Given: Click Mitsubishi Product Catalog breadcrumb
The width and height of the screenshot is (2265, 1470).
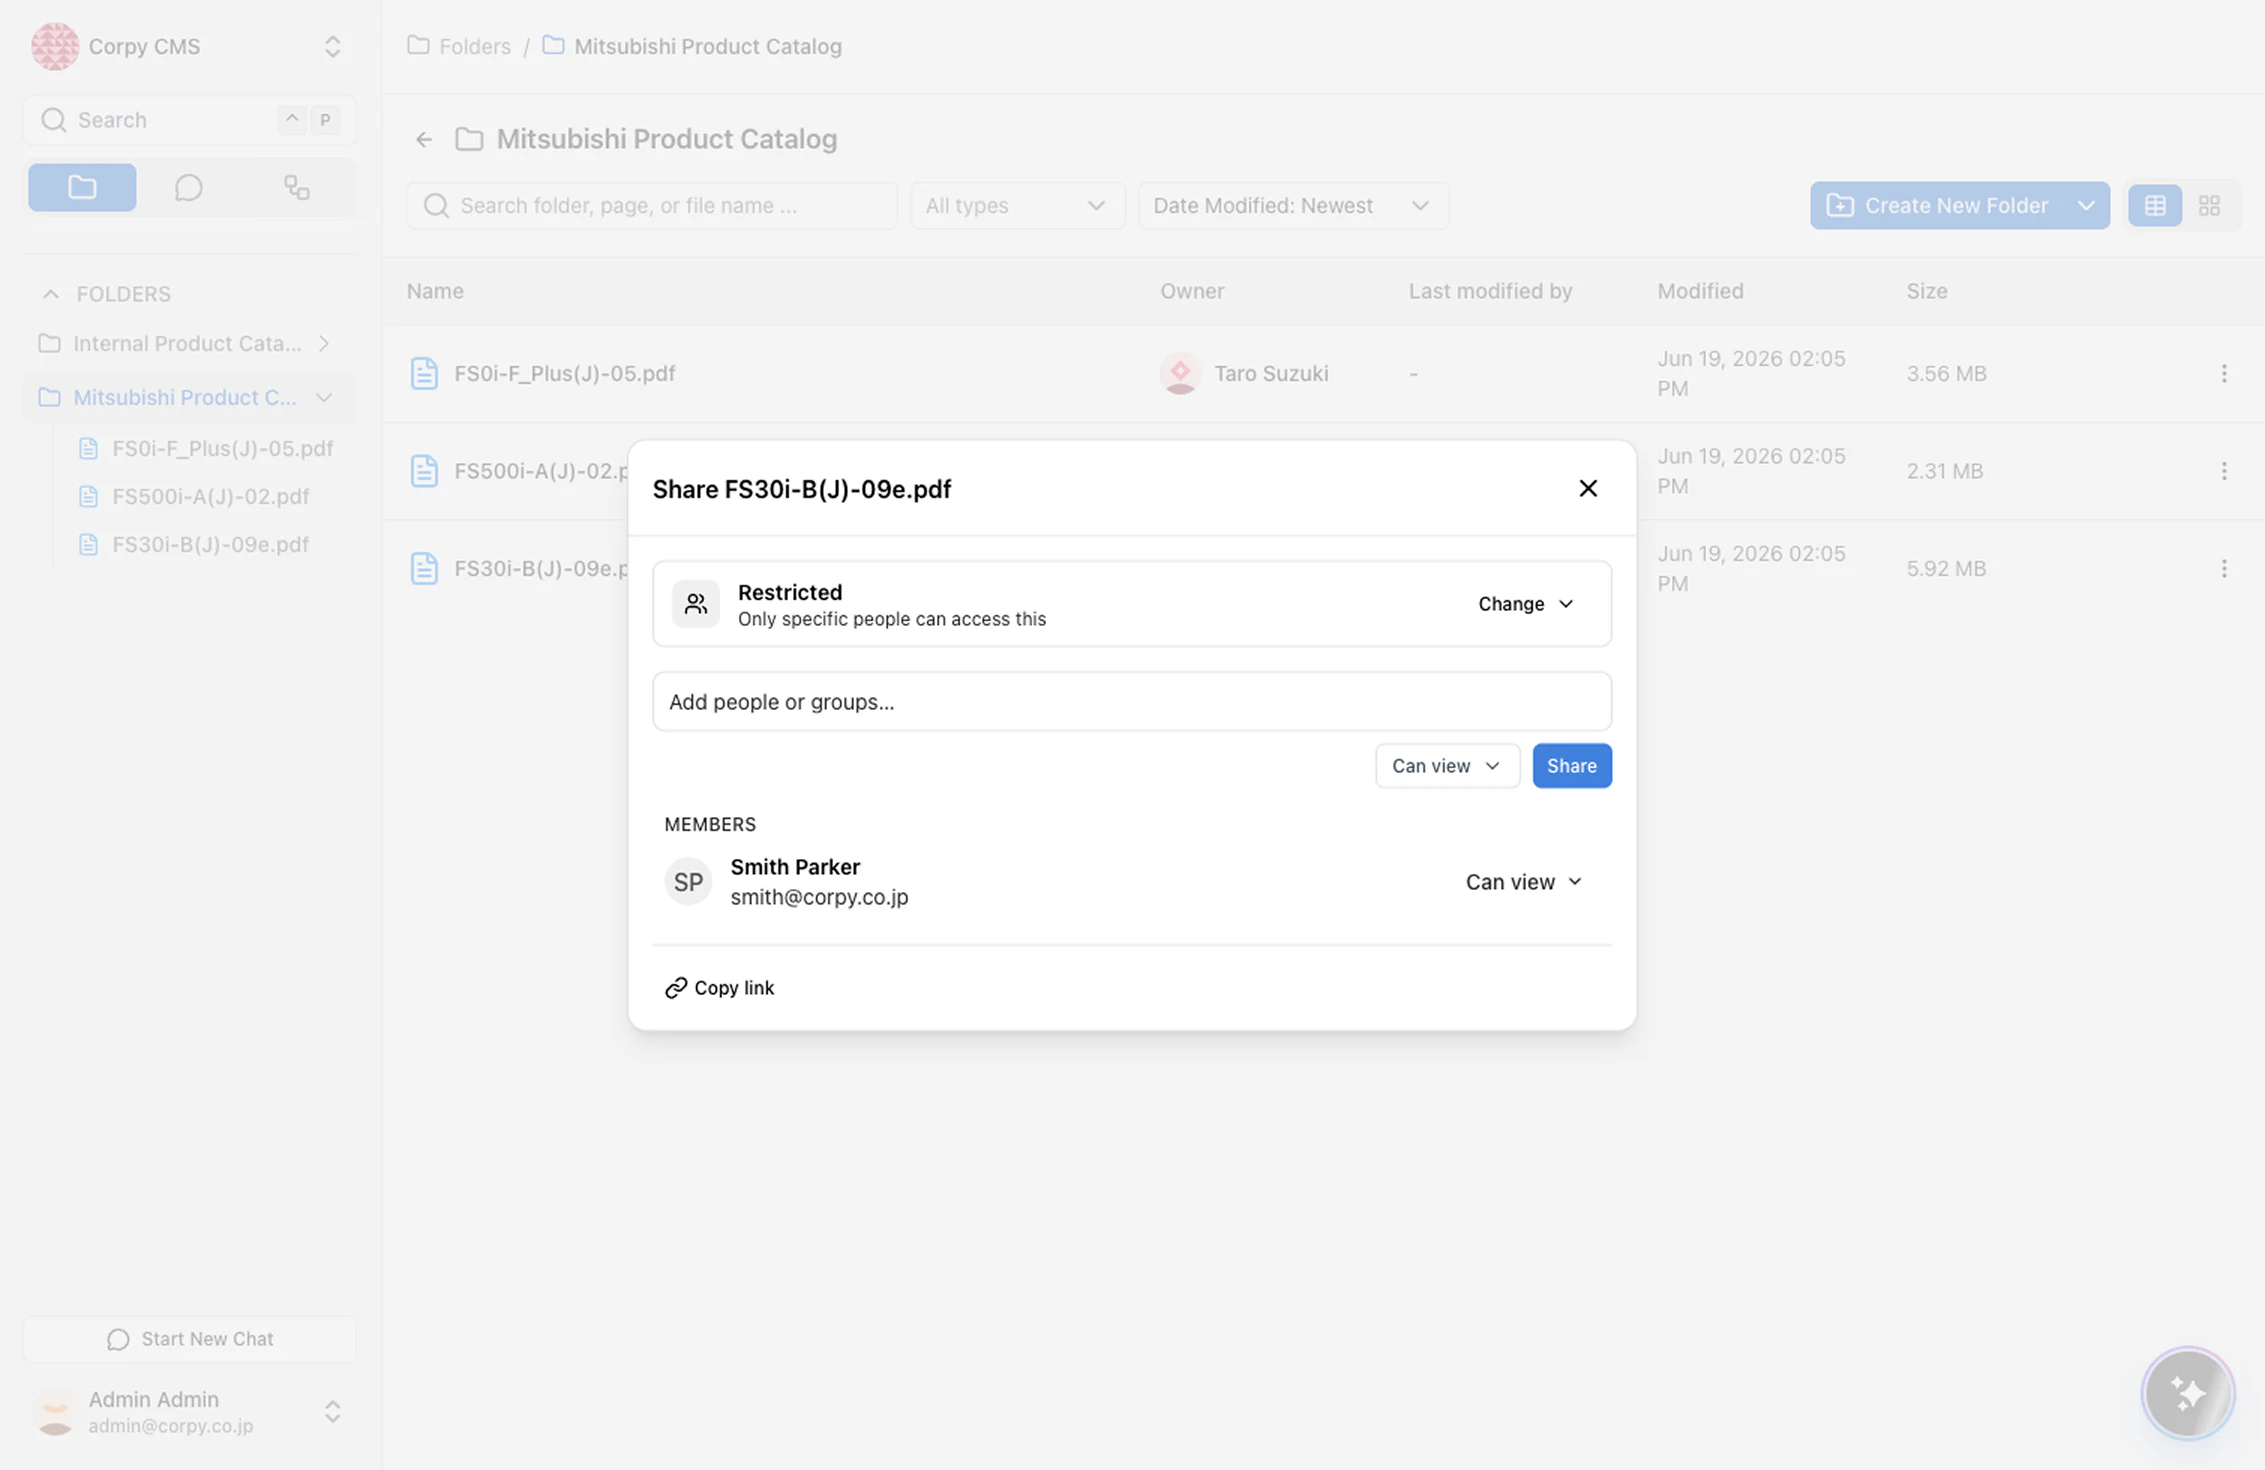Looking at the screenshot, I should (707, 46).
